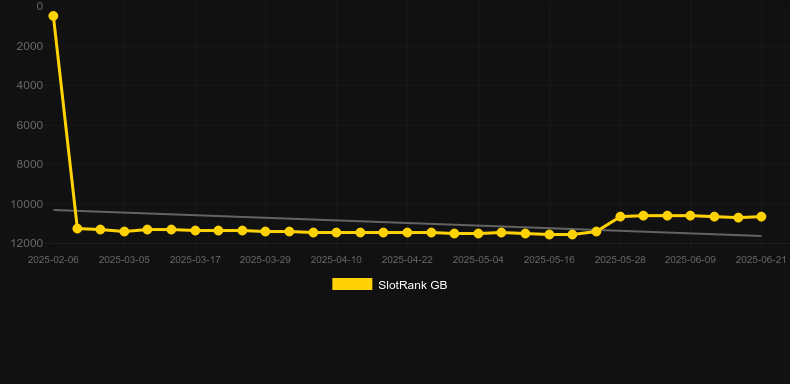Select the data point above 2025-05-28
Image resolution: width=790 pixels, height=384 pixels.
(620, 216)
